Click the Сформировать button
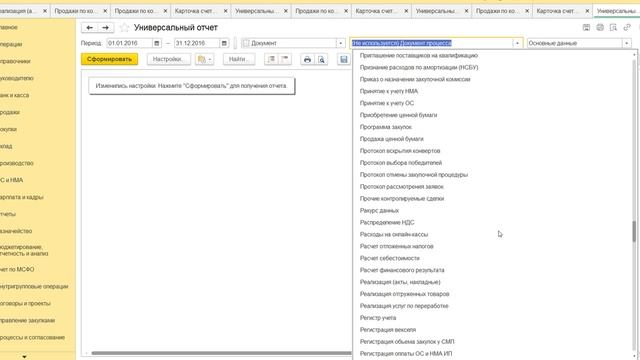Screen dimensions: 640x360 point(109,59)
